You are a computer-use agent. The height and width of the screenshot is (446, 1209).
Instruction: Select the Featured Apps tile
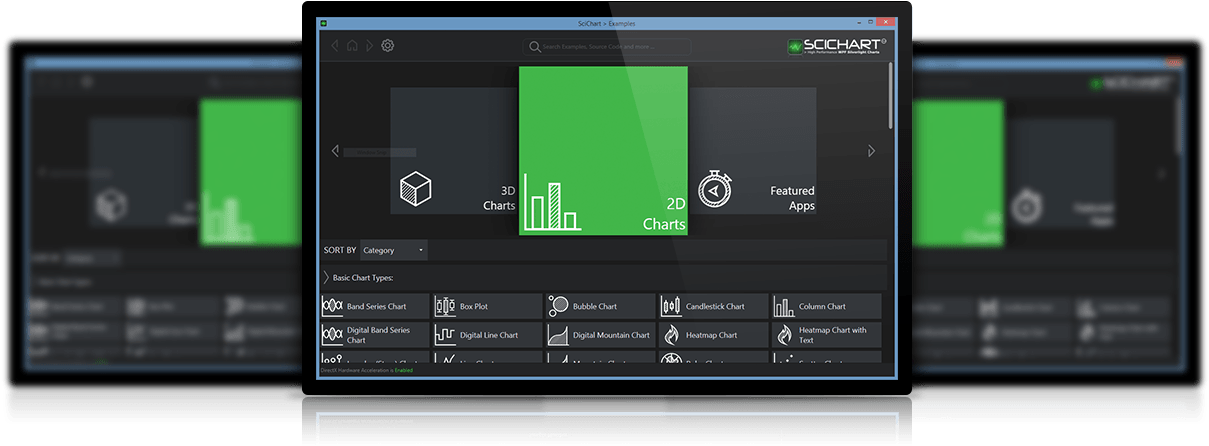752,151
